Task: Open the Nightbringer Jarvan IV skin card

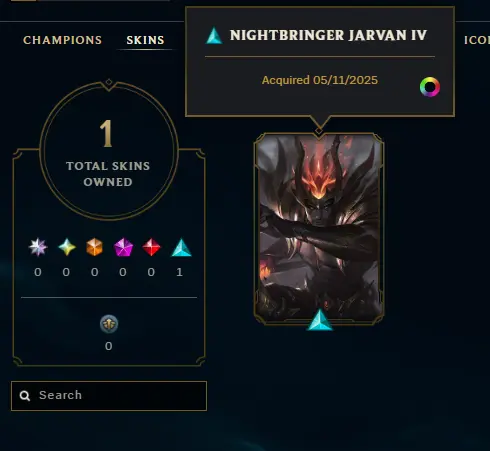Action: pyautogui.click(x=319, y=229)
